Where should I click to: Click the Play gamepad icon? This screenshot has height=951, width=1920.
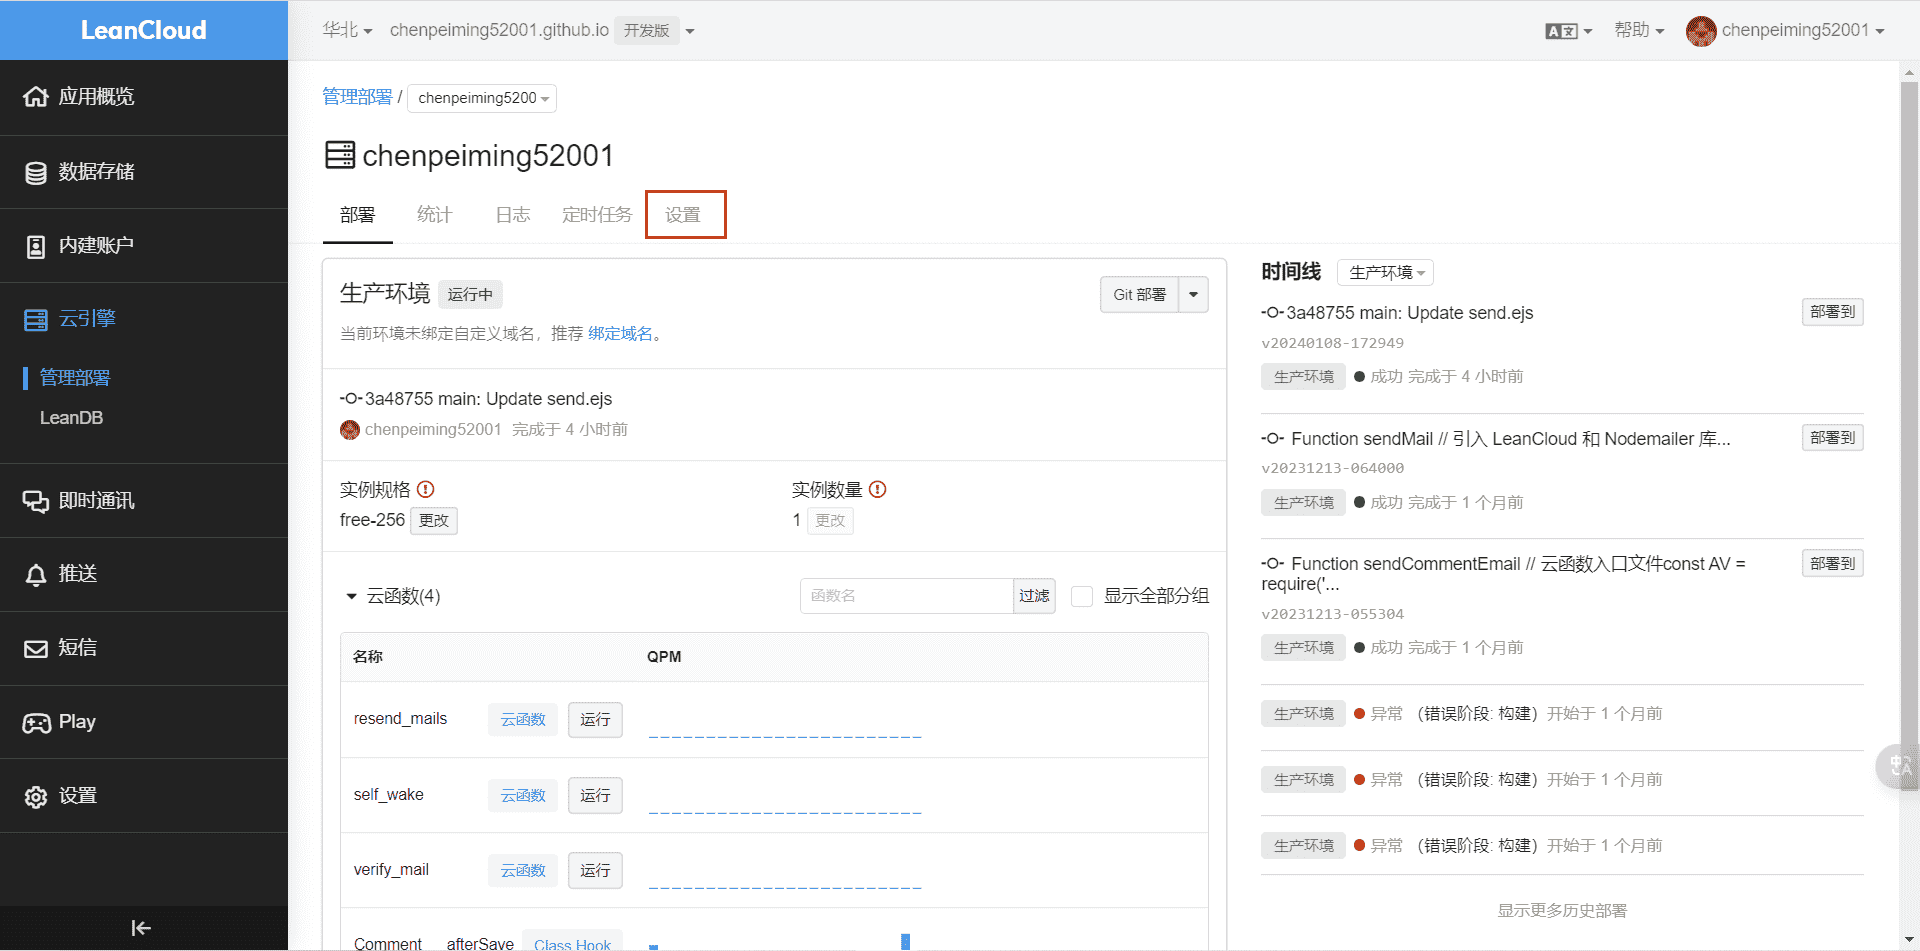[x=36, y=722]
